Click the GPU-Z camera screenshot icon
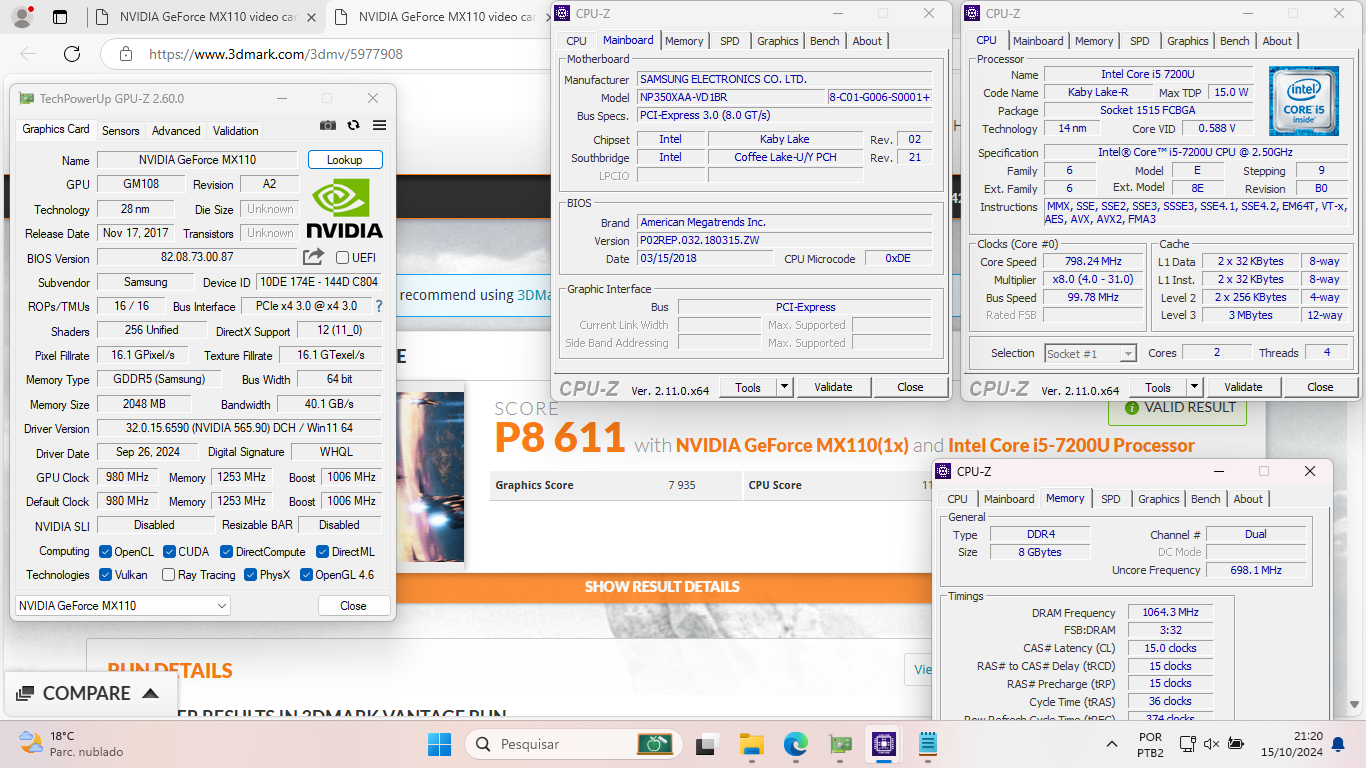 (328, 125)
